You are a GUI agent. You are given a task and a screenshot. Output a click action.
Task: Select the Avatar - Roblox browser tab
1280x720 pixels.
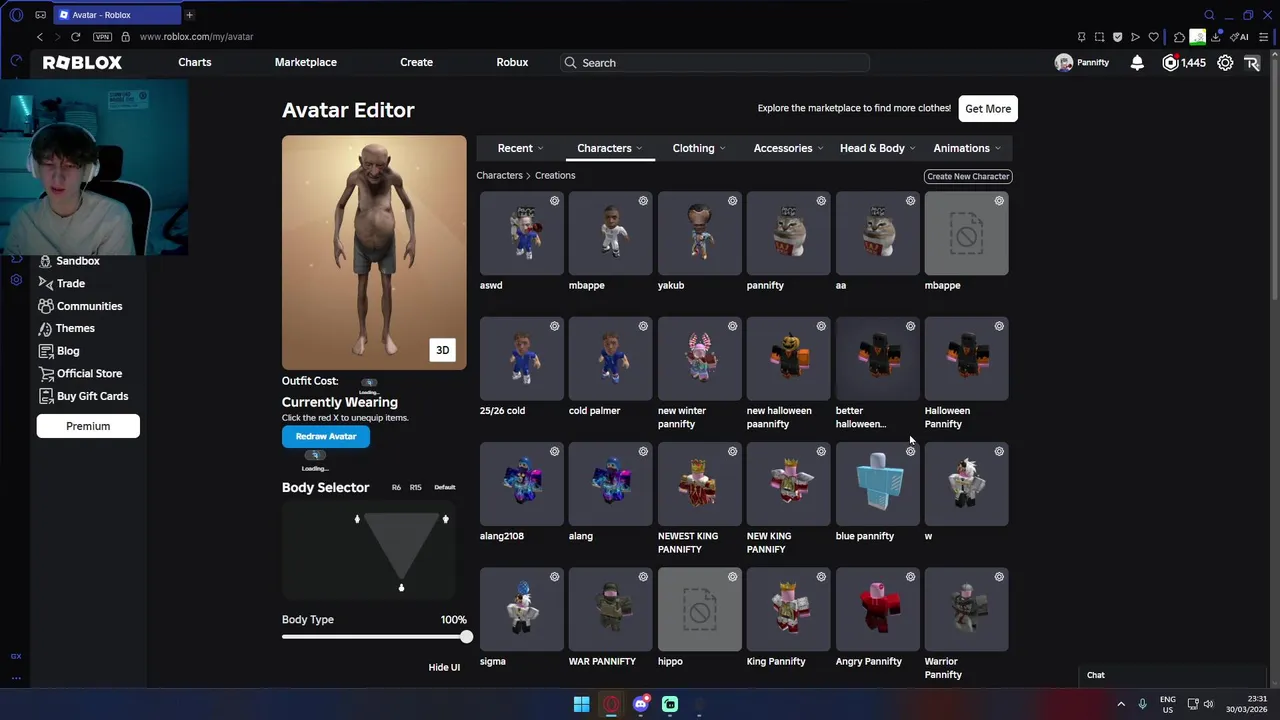point(117,15)
